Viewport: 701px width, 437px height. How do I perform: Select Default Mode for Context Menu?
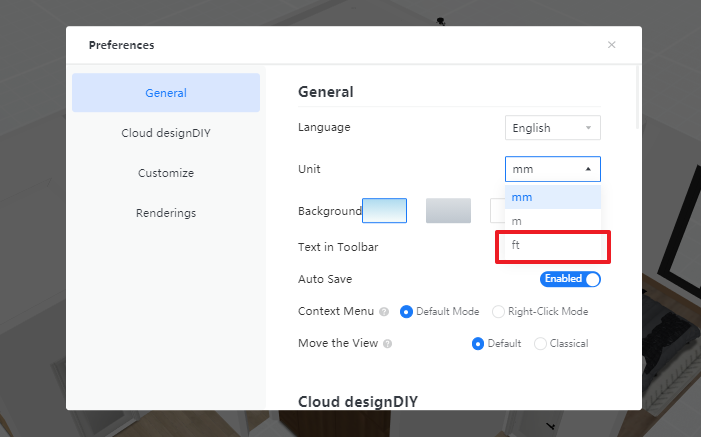point(407,311)
